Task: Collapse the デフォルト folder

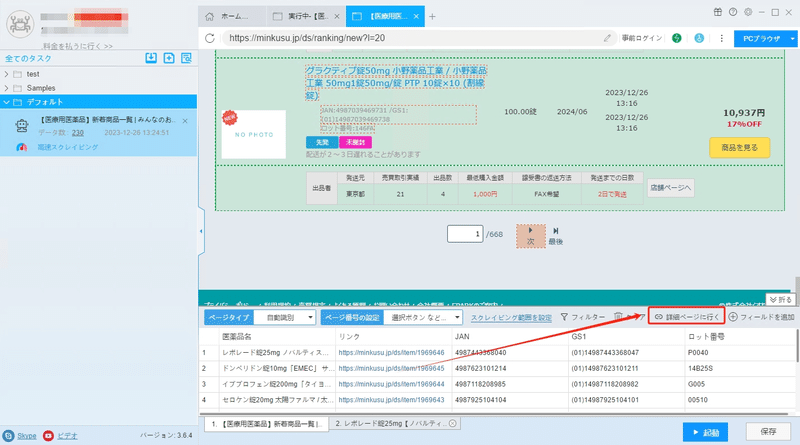Action: (x=6, y=102)
